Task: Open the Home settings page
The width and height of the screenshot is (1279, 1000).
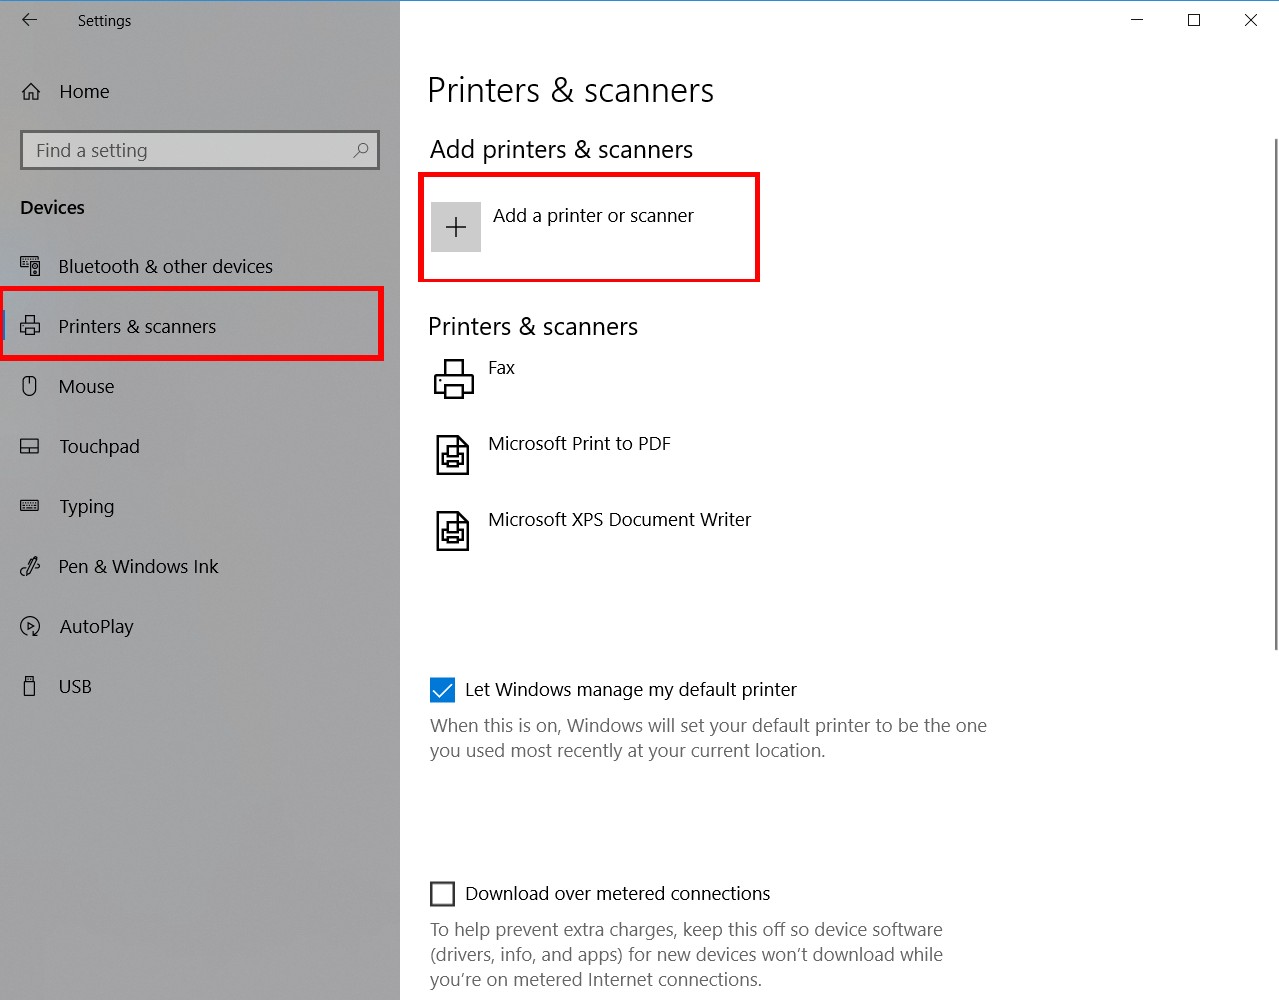Action: (x=84, y=92)
